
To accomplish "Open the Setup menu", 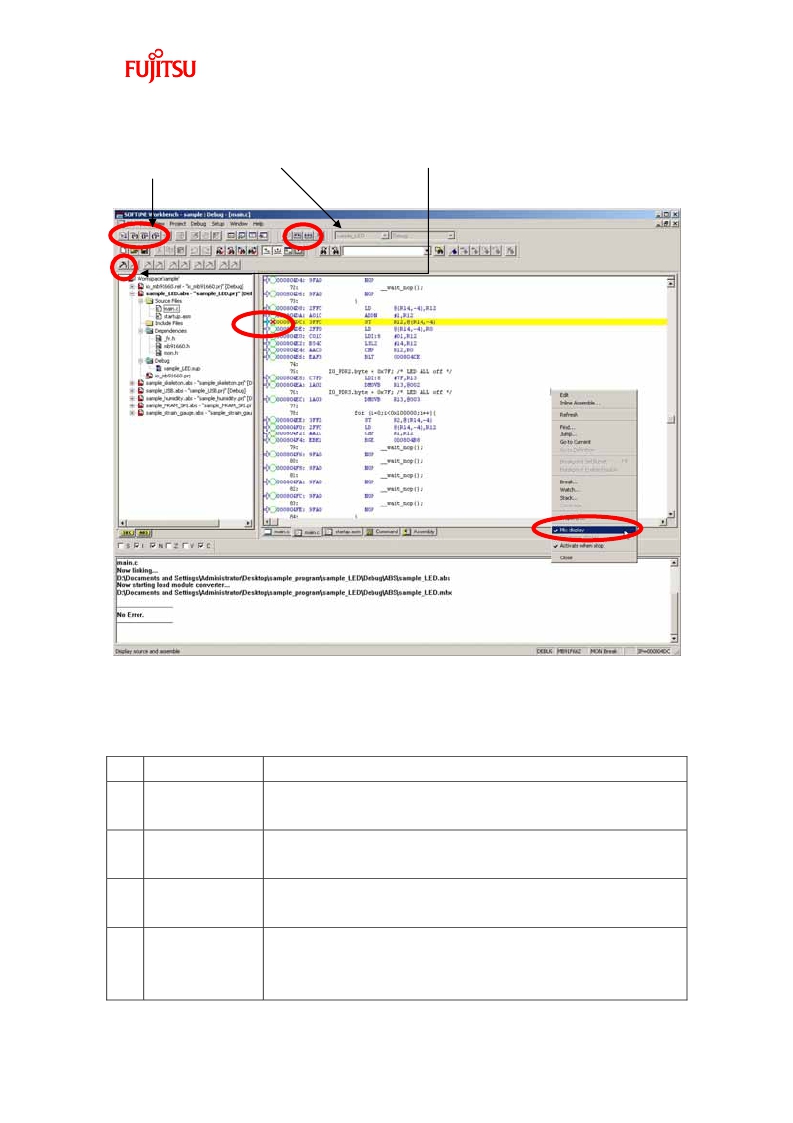I will (x=218, y=223).
